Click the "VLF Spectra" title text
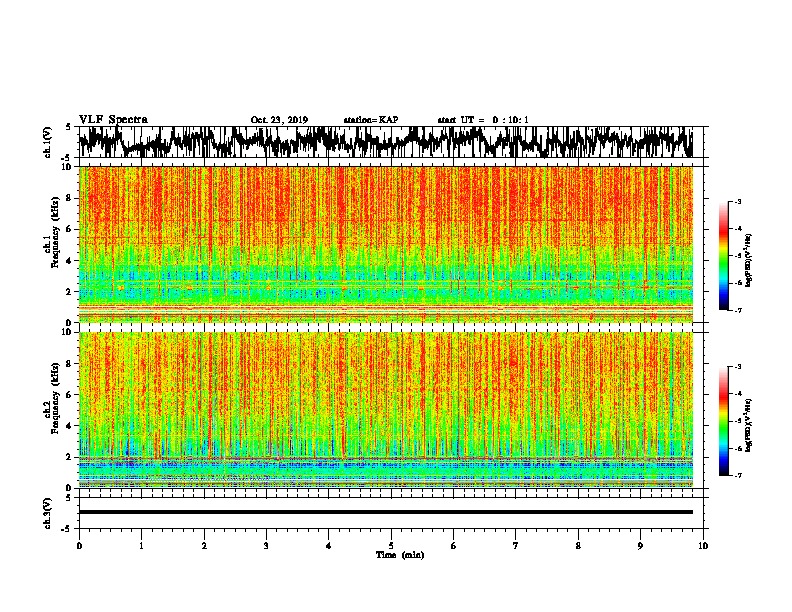The width and height of the screenshot is (792, 612). tap(113, 120)
